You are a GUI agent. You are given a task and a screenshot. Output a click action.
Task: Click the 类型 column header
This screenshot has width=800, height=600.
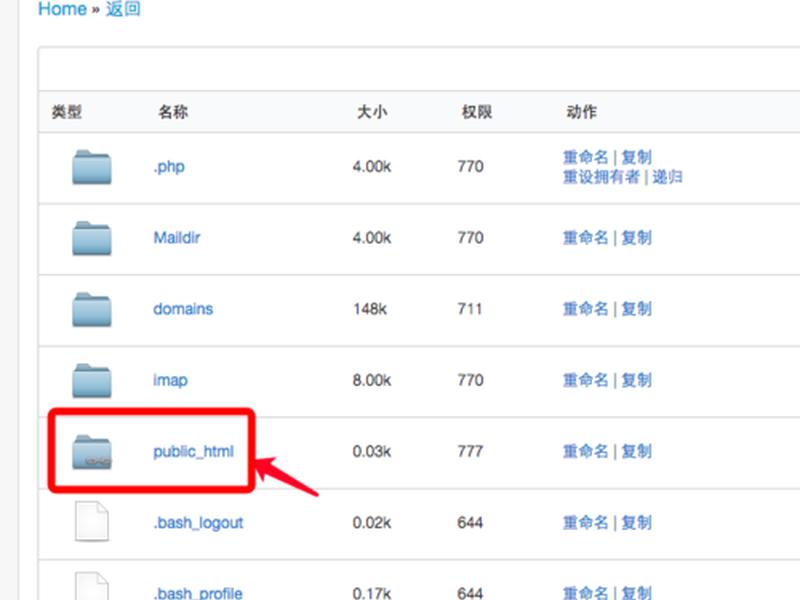(67, 112)
